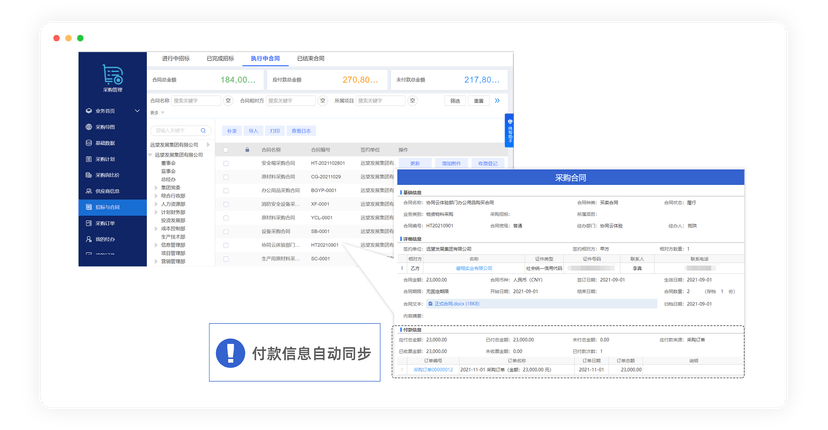Open the 更多 dropdown below the filters
828x430 pixels.
coord(154,113)
